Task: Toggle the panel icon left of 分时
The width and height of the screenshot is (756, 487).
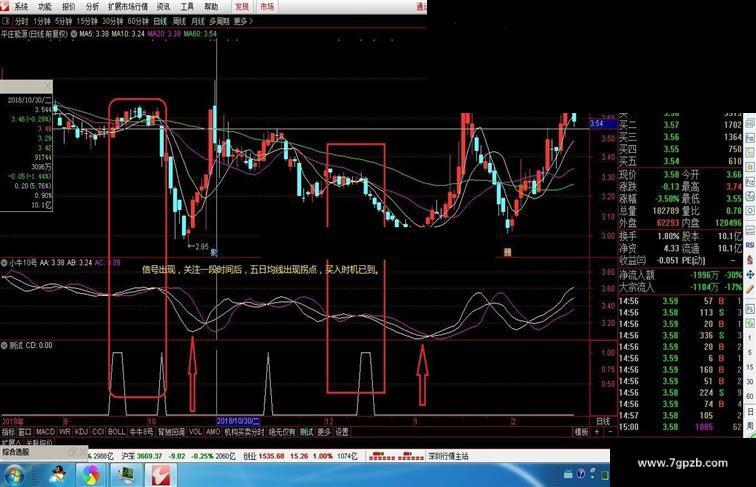Action: pos(6,21)
